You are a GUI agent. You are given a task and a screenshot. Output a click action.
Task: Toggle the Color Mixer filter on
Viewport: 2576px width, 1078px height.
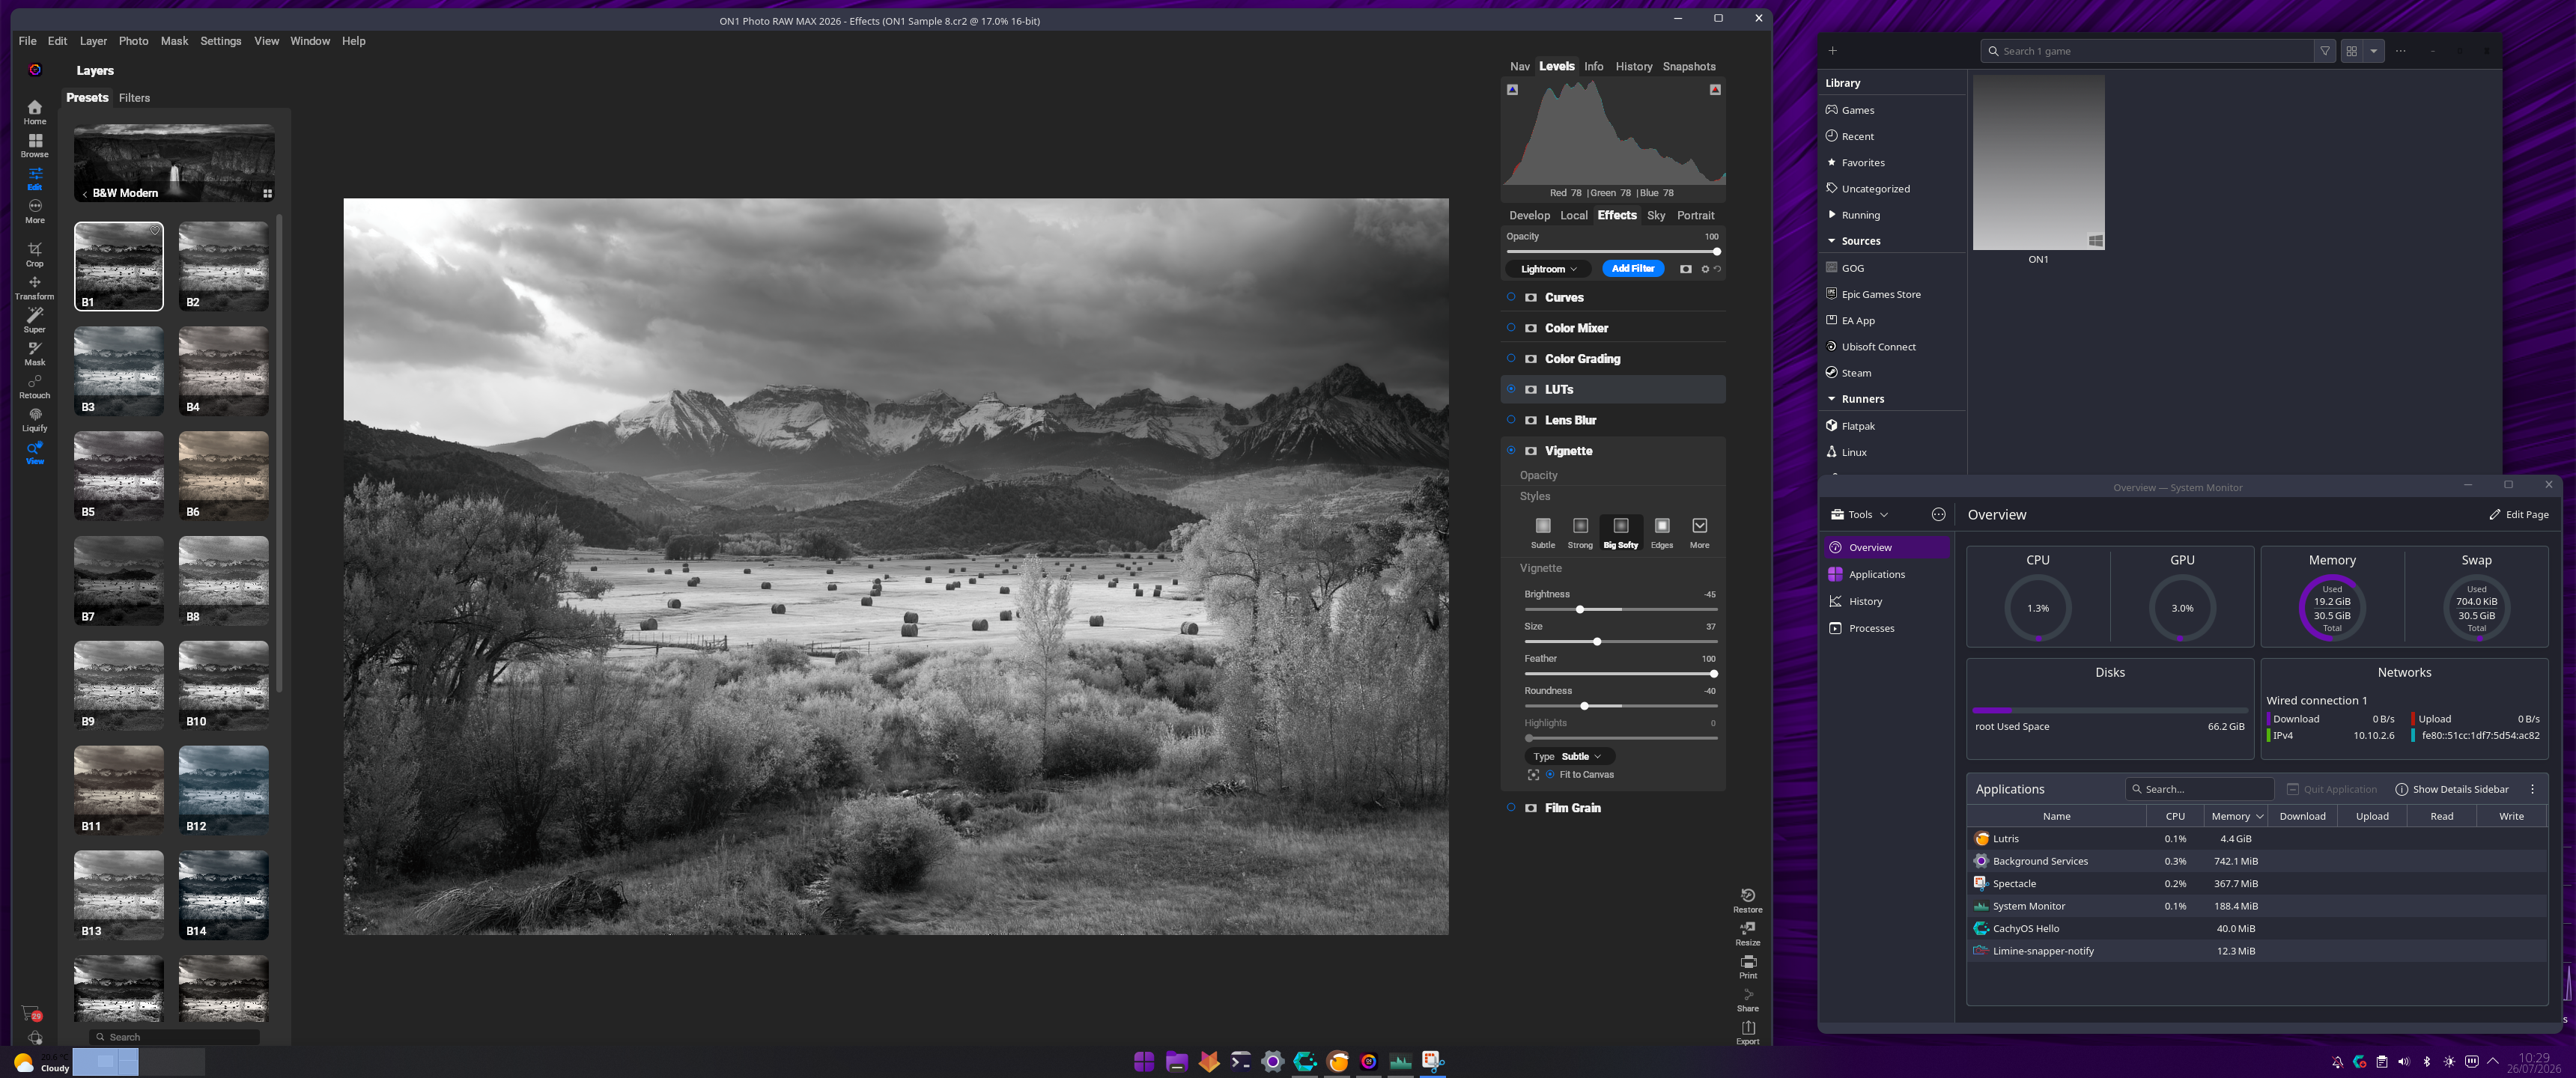1511,328
